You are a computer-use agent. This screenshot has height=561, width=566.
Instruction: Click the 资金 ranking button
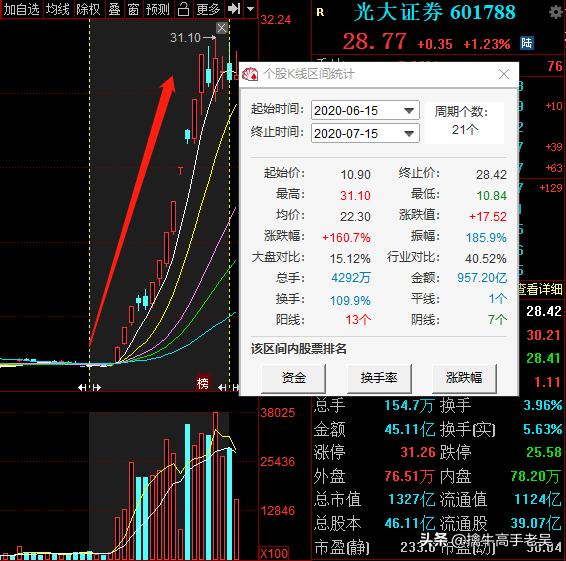[293, 378]
